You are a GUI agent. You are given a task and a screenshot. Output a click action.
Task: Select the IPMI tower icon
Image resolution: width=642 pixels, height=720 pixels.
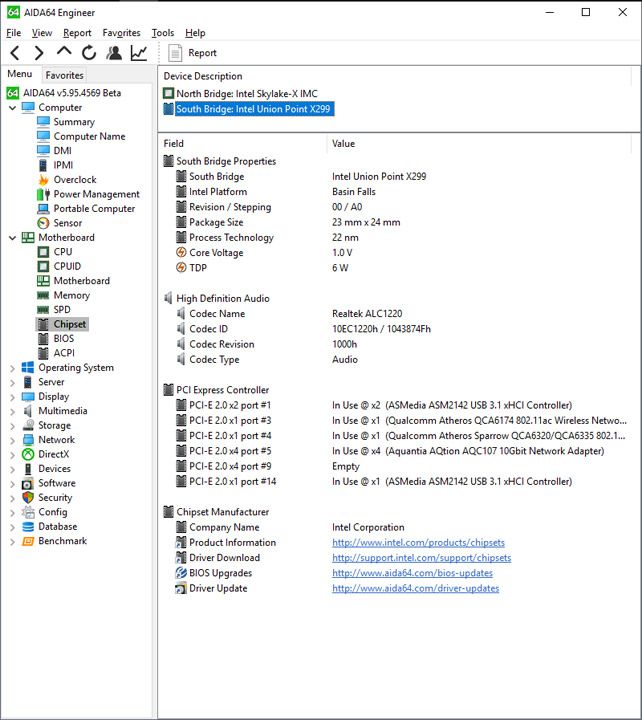(x=43, y=165)
